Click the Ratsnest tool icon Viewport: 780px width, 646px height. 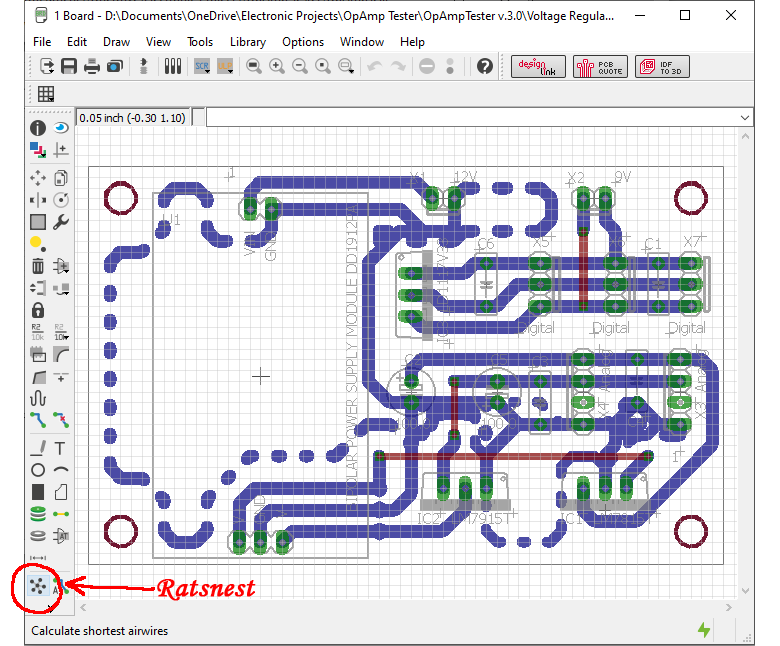tap(38, 587)
